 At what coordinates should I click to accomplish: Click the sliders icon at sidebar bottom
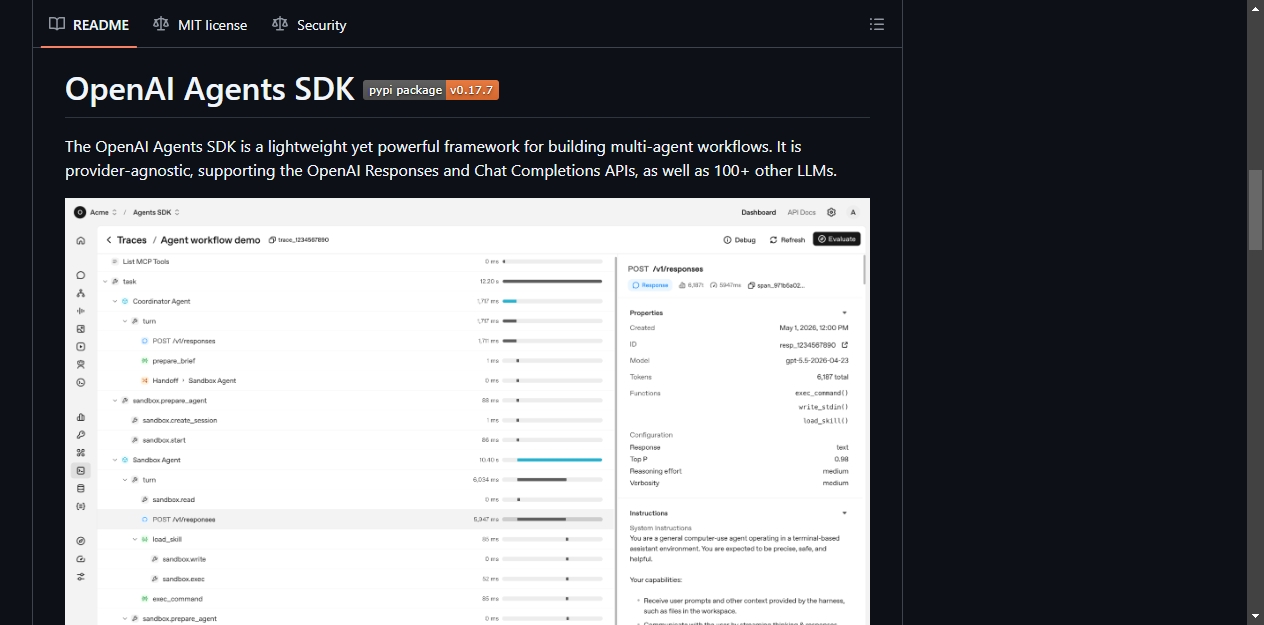coord(81,577)
